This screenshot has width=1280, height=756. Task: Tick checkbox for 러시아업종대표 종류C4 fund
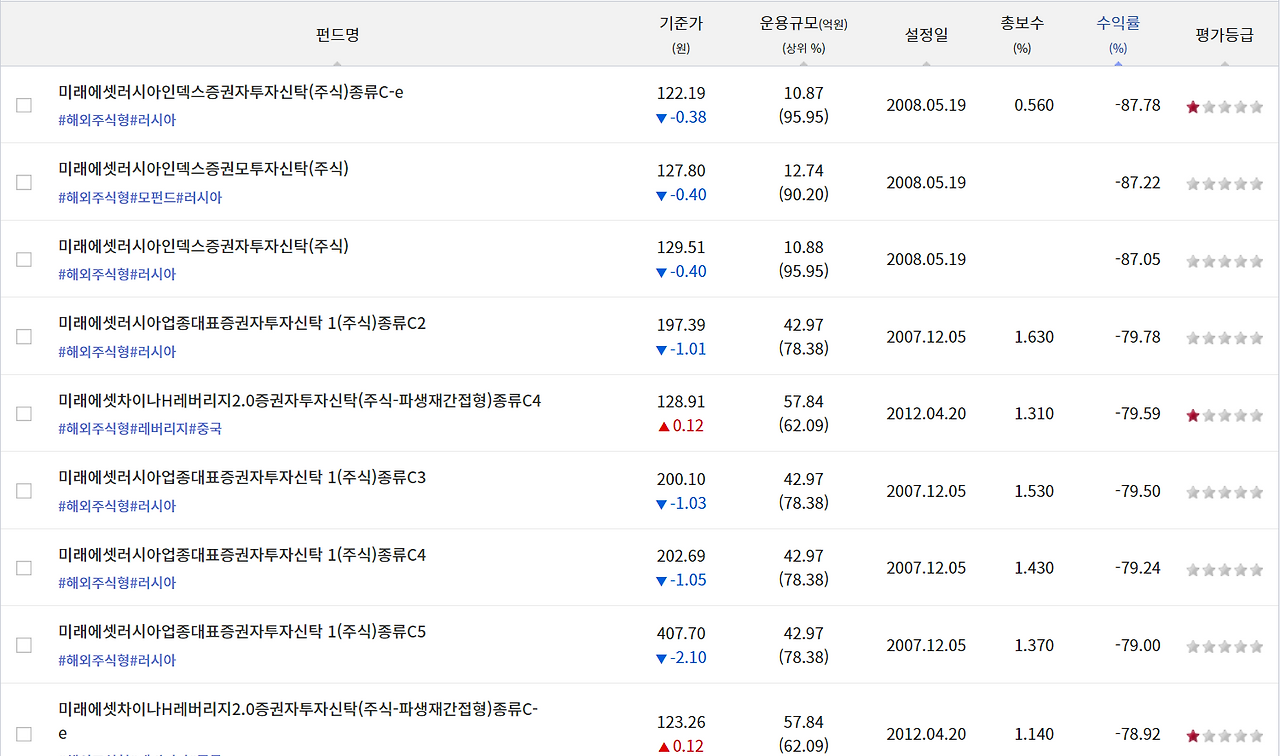coord(24,568)
